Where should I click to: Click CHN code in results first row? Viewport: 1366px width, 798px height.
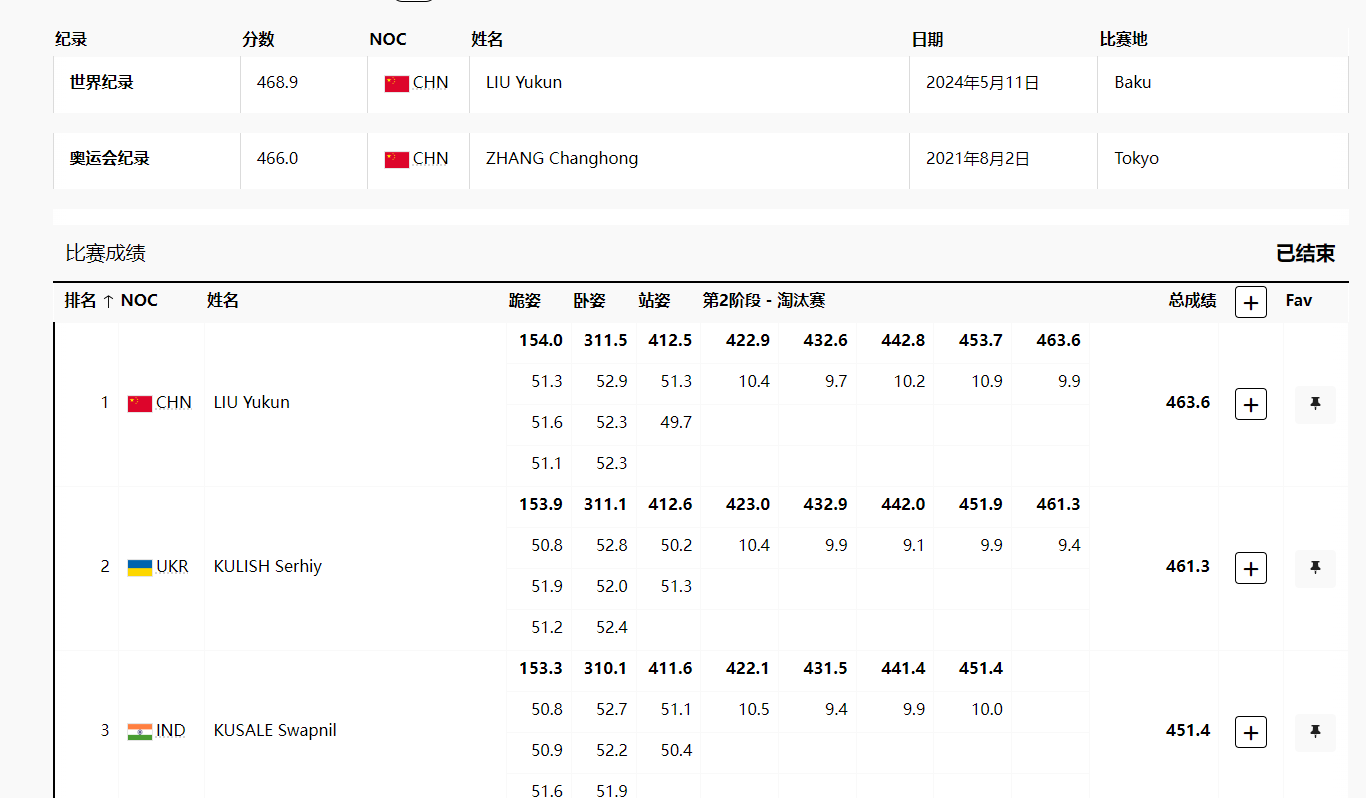pos(174,402)
